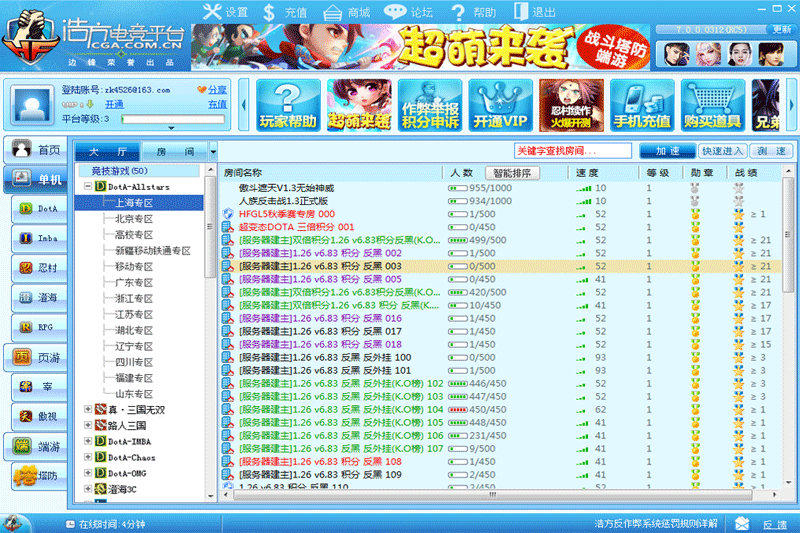Open the 购买道具 shopping cart icon

click(x=712, y=106)
